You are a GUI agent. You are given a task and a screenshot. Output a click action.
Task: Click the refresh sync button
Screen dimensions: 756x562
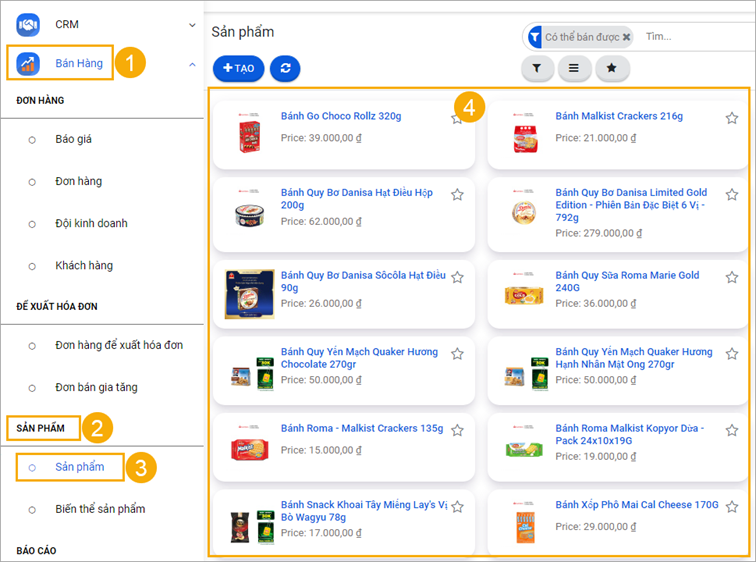click(x=285, y=68)
